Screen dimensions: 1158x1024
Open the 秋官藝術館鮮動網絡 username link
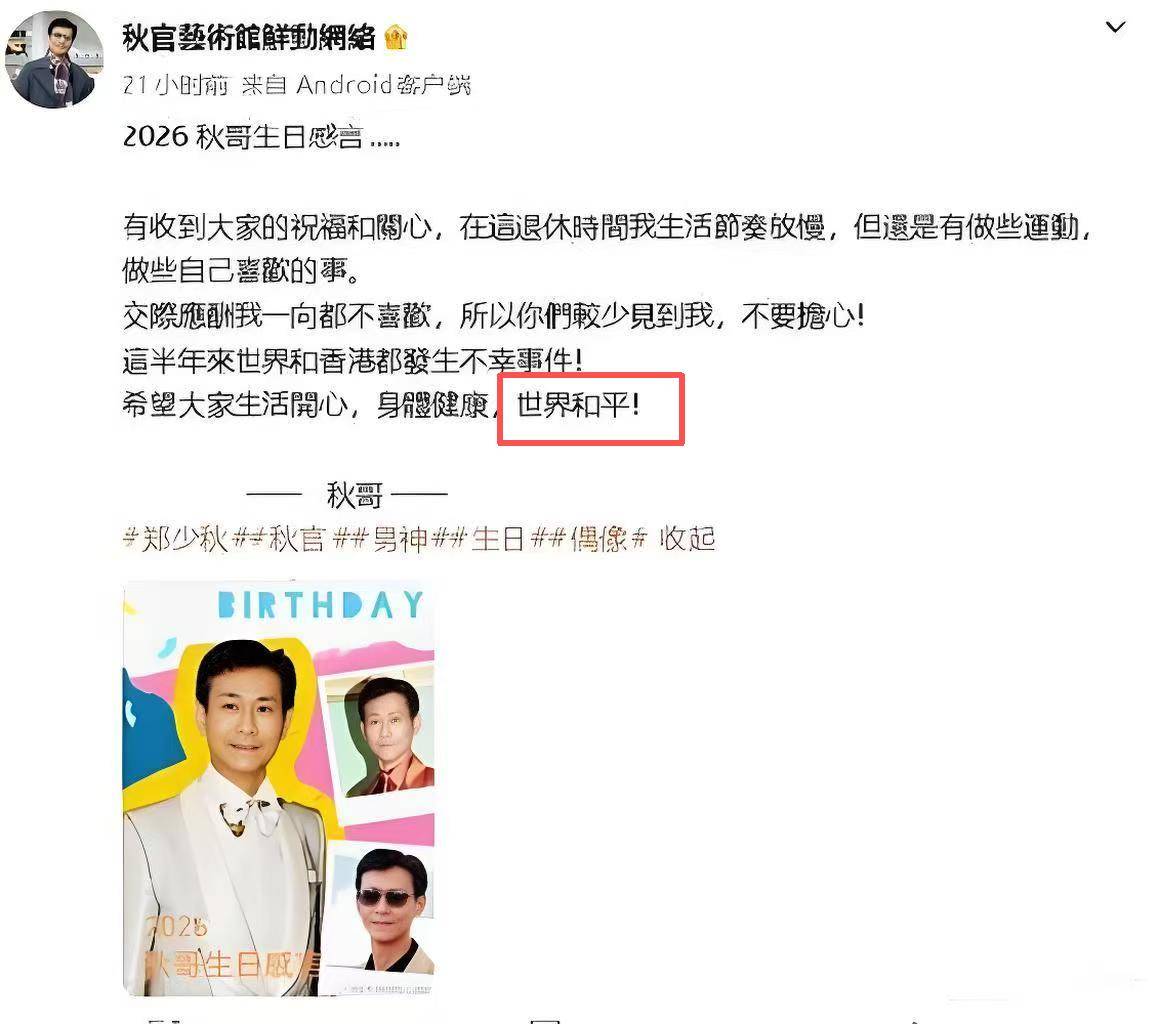249,37
